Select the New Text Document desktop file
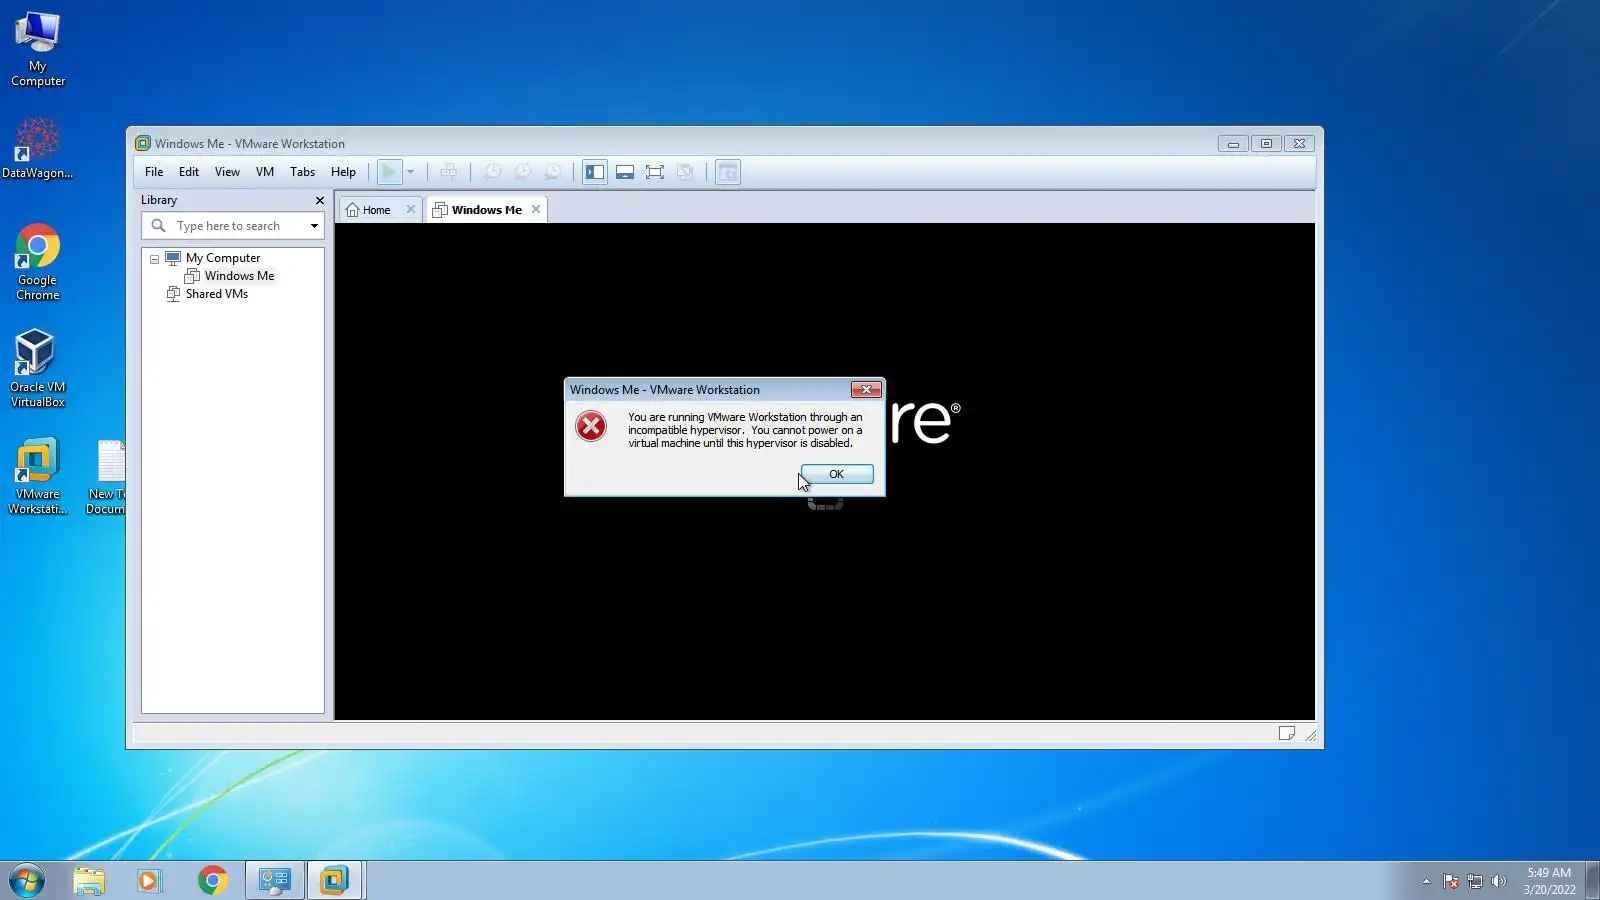Image resolution: width=1600 pixels, height=900 pixels. tap(106, 477)
